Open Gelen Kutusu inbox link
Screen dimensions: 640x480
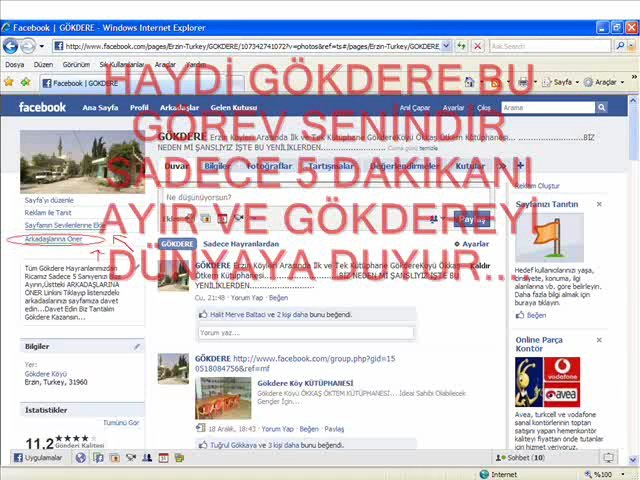point(234,108)
